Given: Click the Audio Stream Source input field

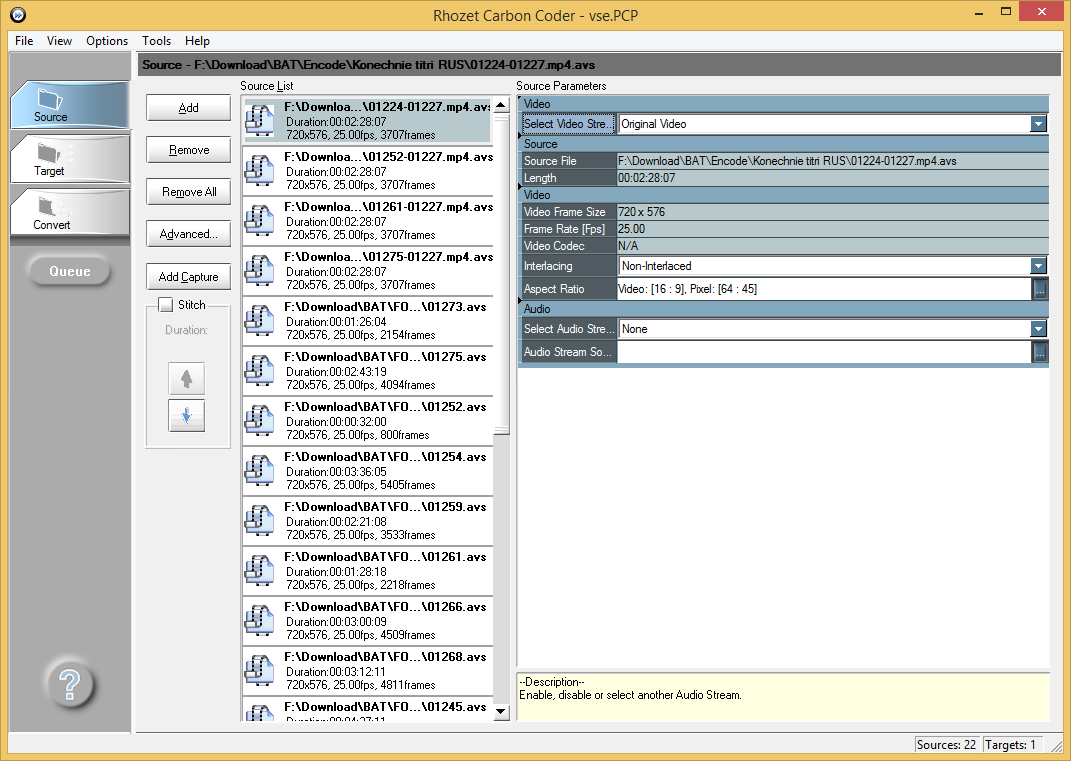Looking at the screenshot, I should tap(824, 352).
